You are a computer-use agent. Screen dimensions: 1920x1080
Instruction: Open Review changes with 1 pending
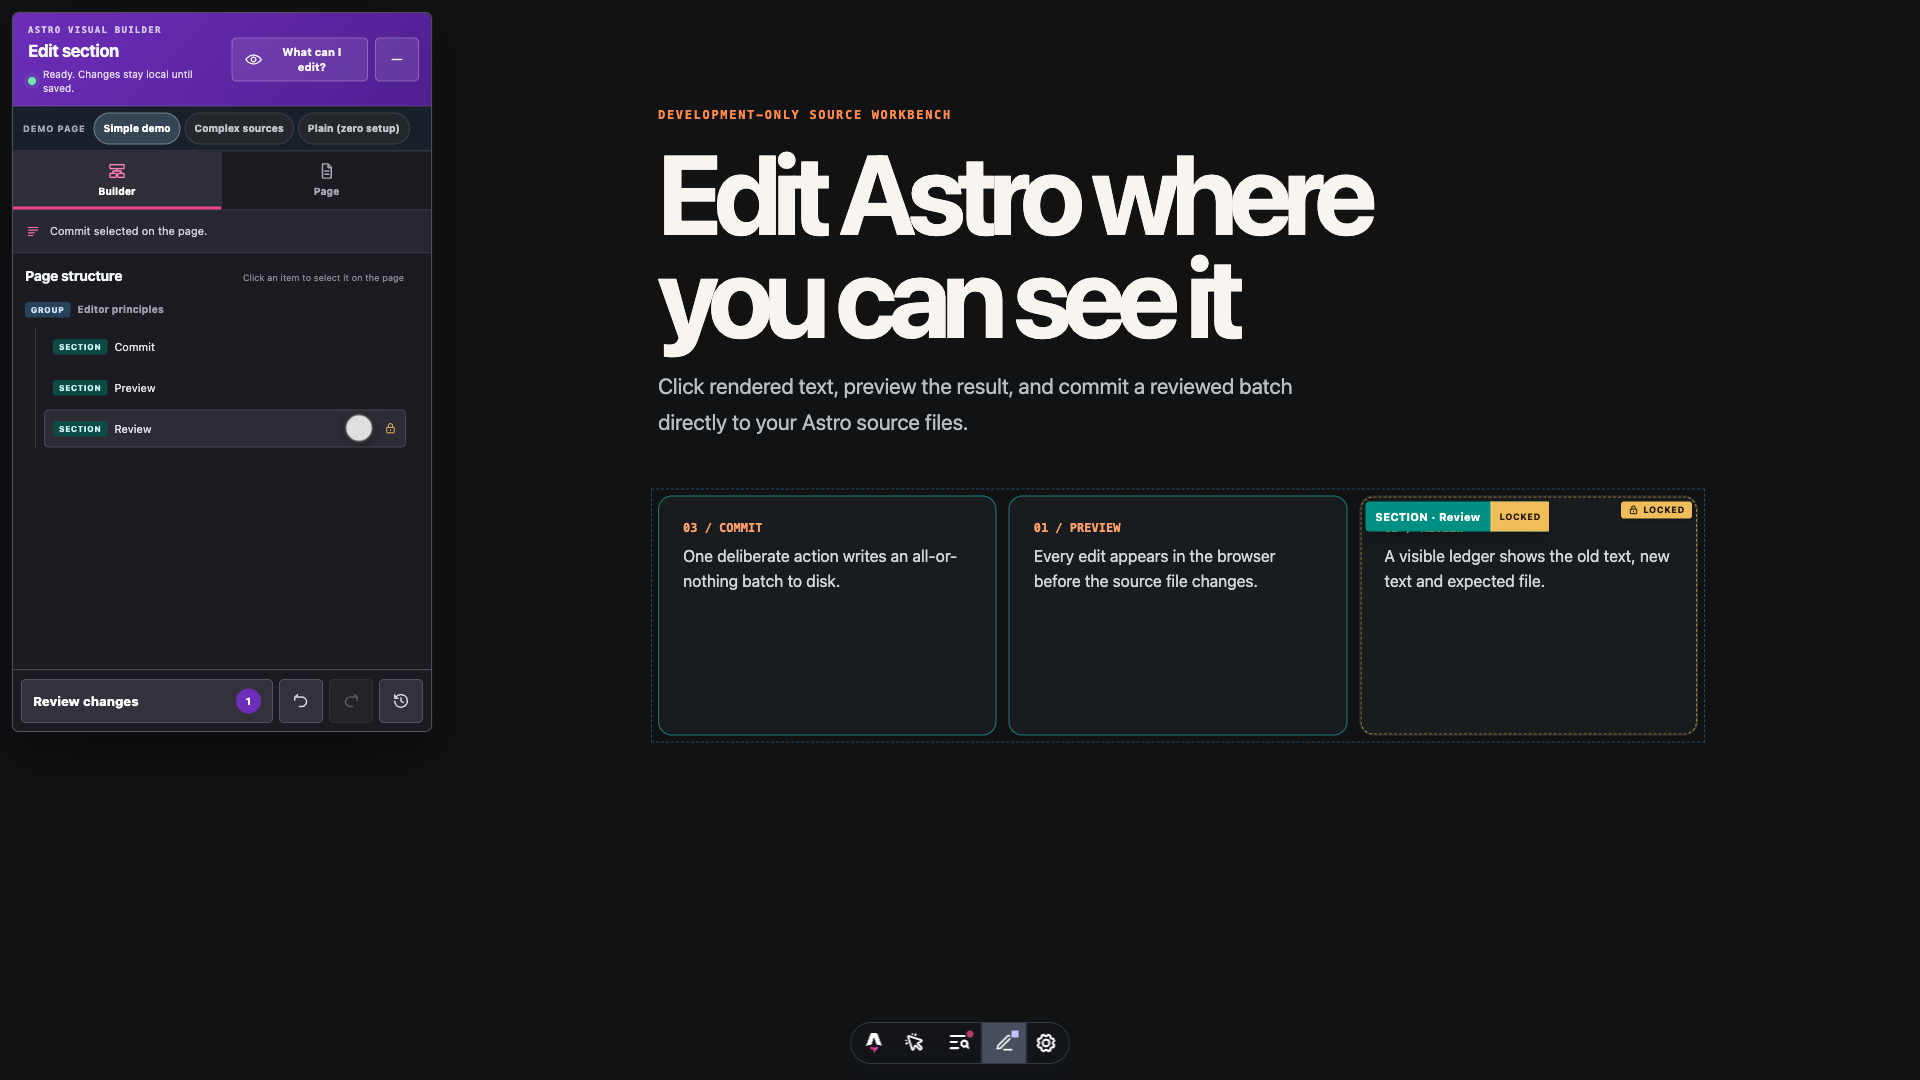coord(147,701)
